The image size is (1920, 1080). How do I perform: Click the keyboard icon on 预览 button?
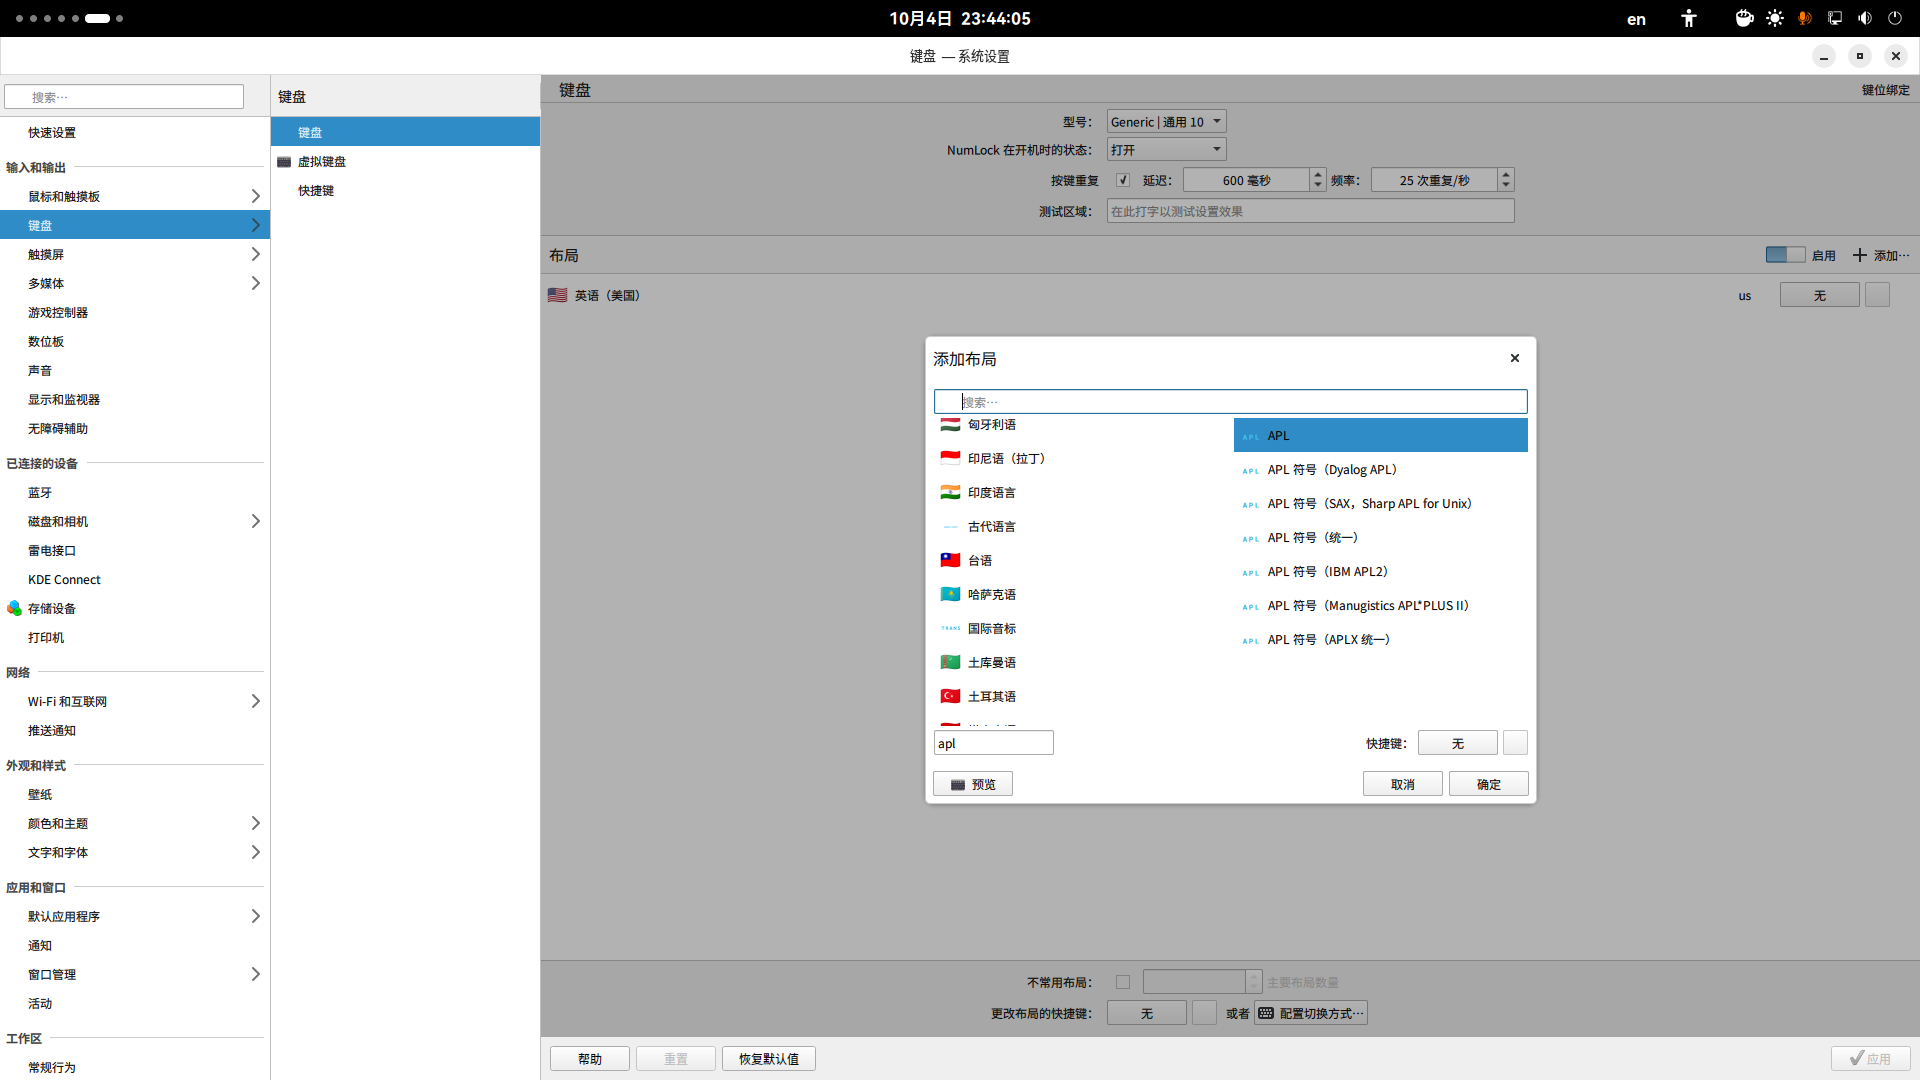pos(958,785)
